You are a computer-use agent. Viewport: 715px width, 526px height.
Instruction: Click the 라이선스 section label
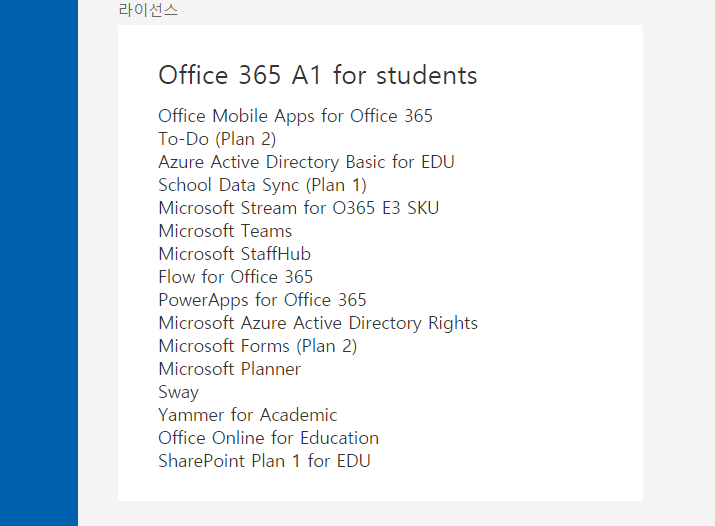point(148,10)
